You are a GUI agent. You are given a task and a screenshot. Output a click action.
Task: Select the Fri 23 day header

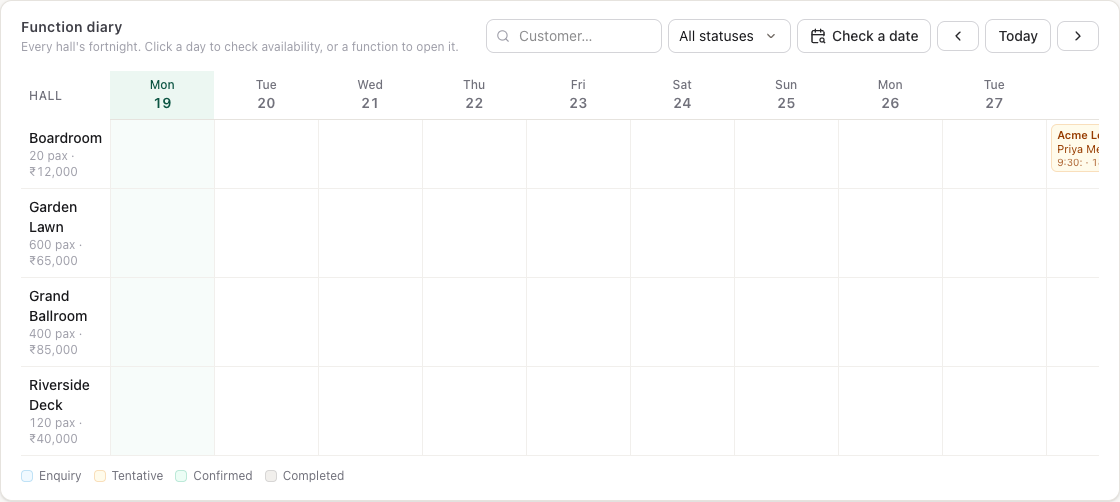[579, 95]
